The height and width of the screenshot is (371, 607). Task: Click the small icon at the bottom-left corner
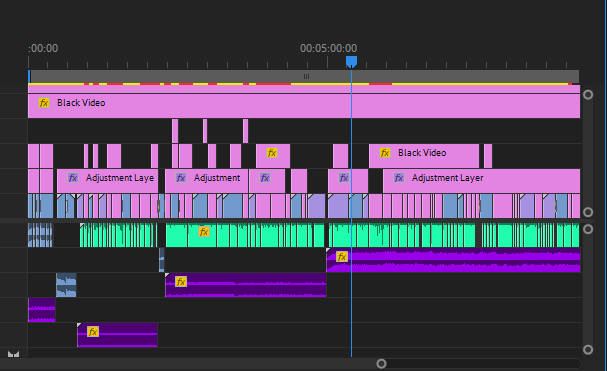pos(13,354)
